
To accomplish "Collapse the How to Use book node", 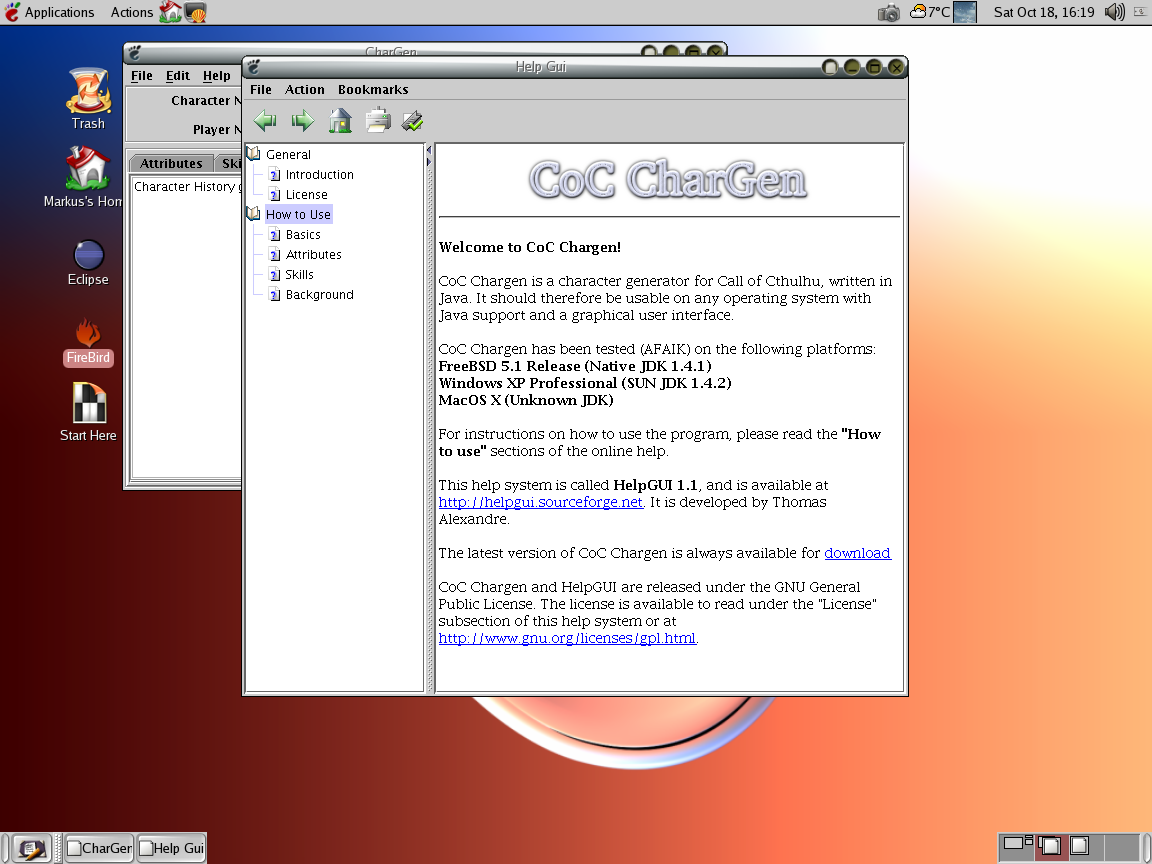I will pos(253,214).
